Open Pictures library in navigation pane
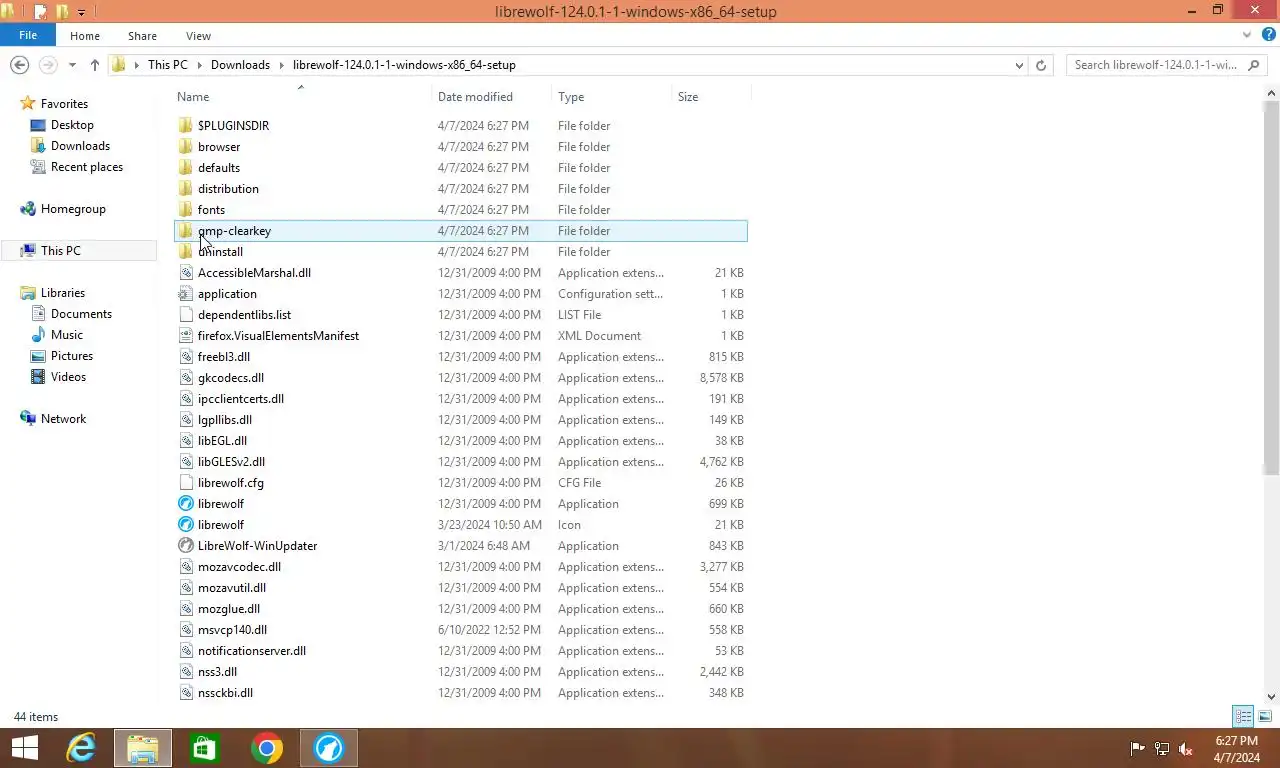Screen dimensions: 1280x768 [72, 356]
